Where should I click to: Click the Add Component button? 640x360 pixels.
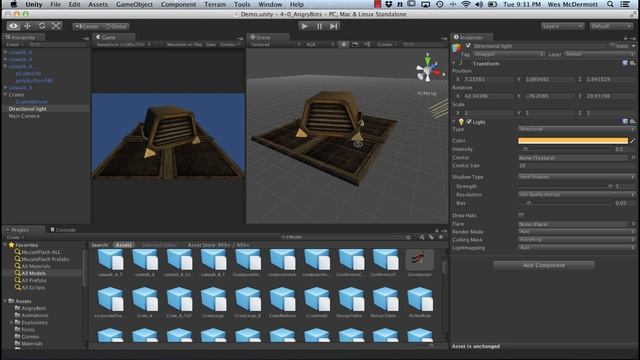tap(544, 265)
